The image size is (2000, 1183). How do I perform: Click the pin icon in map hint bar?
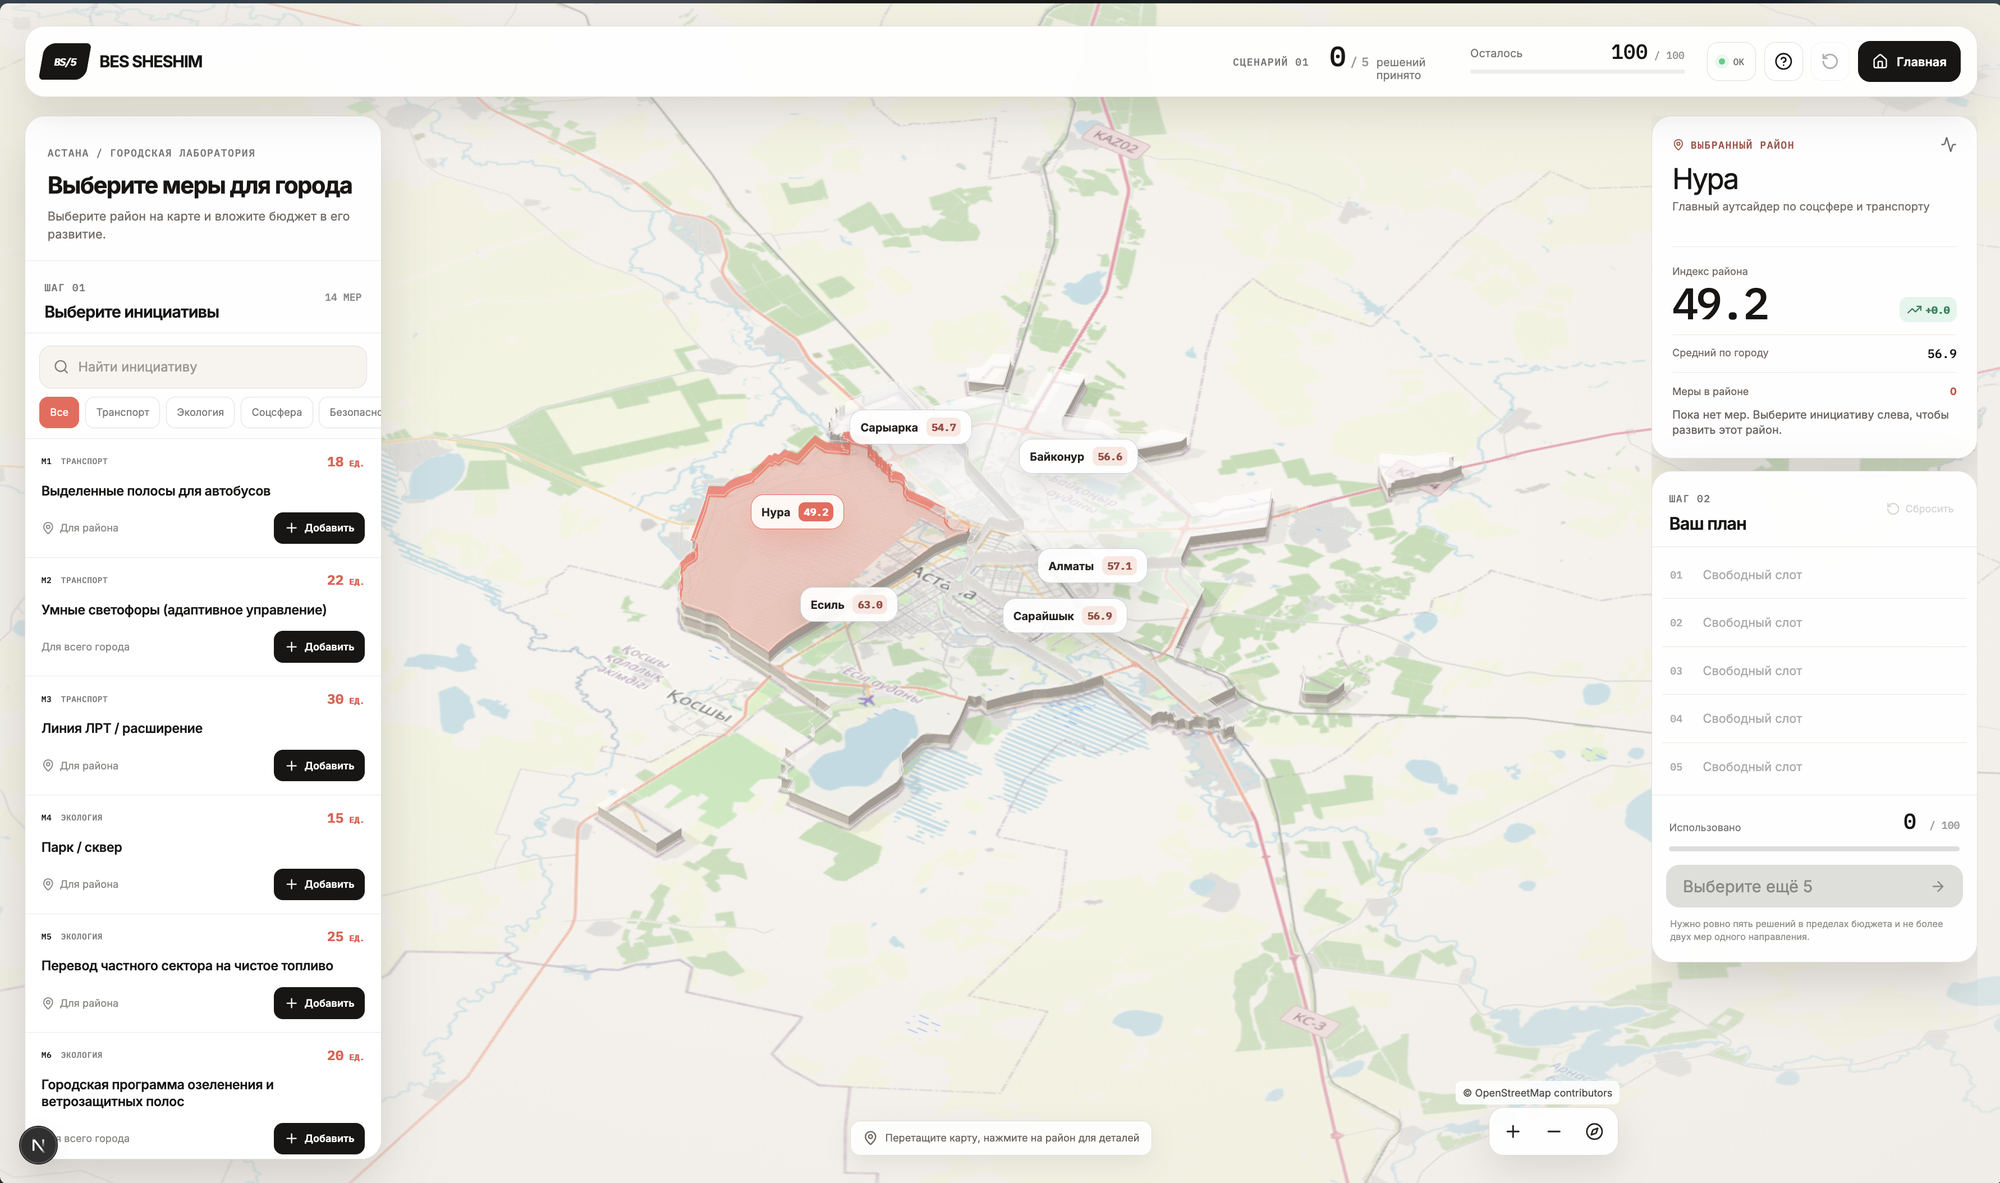tap(870, 1138)
